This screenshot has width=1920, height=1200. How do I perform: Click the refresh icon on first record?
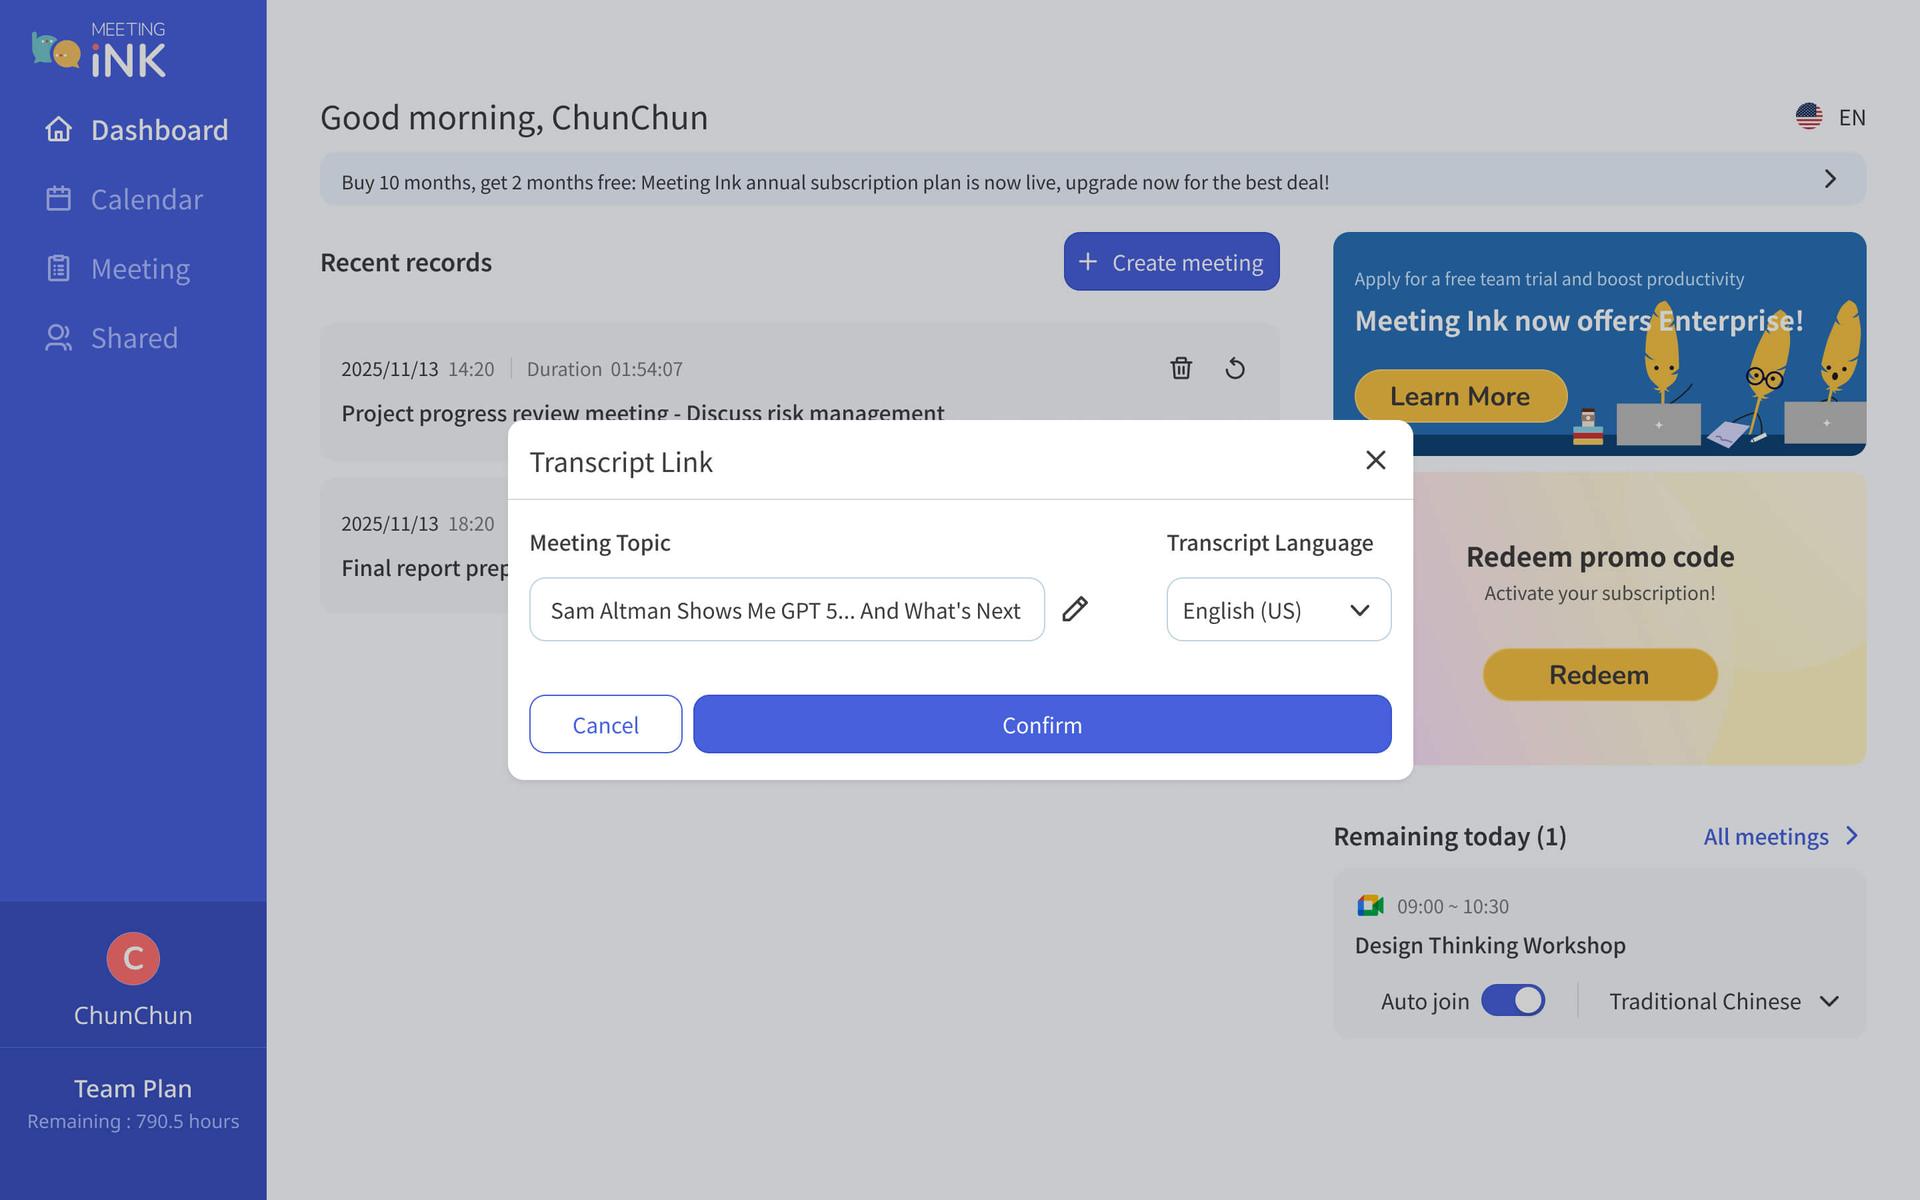click(x=1235, y=368)
